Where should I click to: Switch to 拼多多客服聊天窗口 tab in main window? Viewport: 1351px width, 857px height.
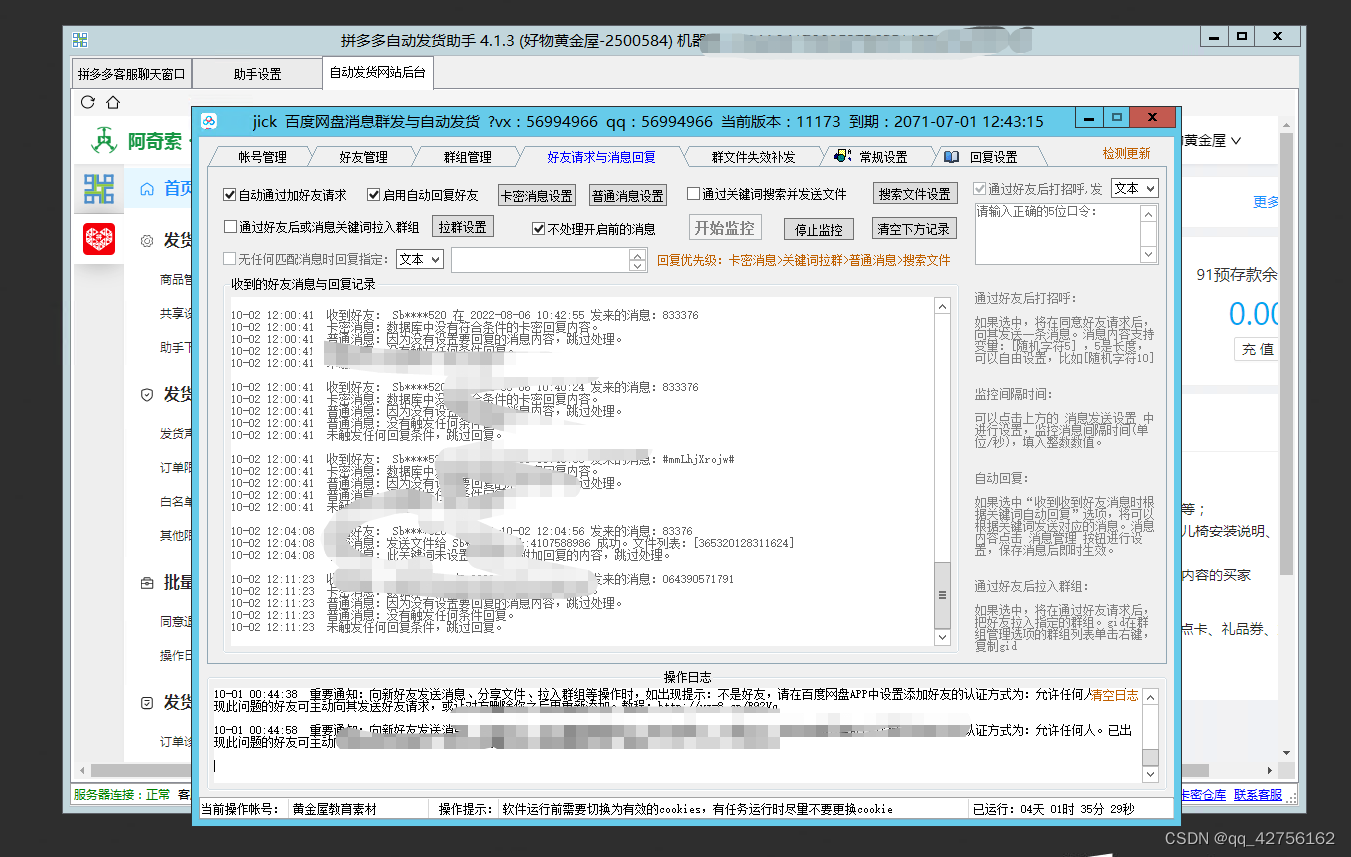(132, 74)
